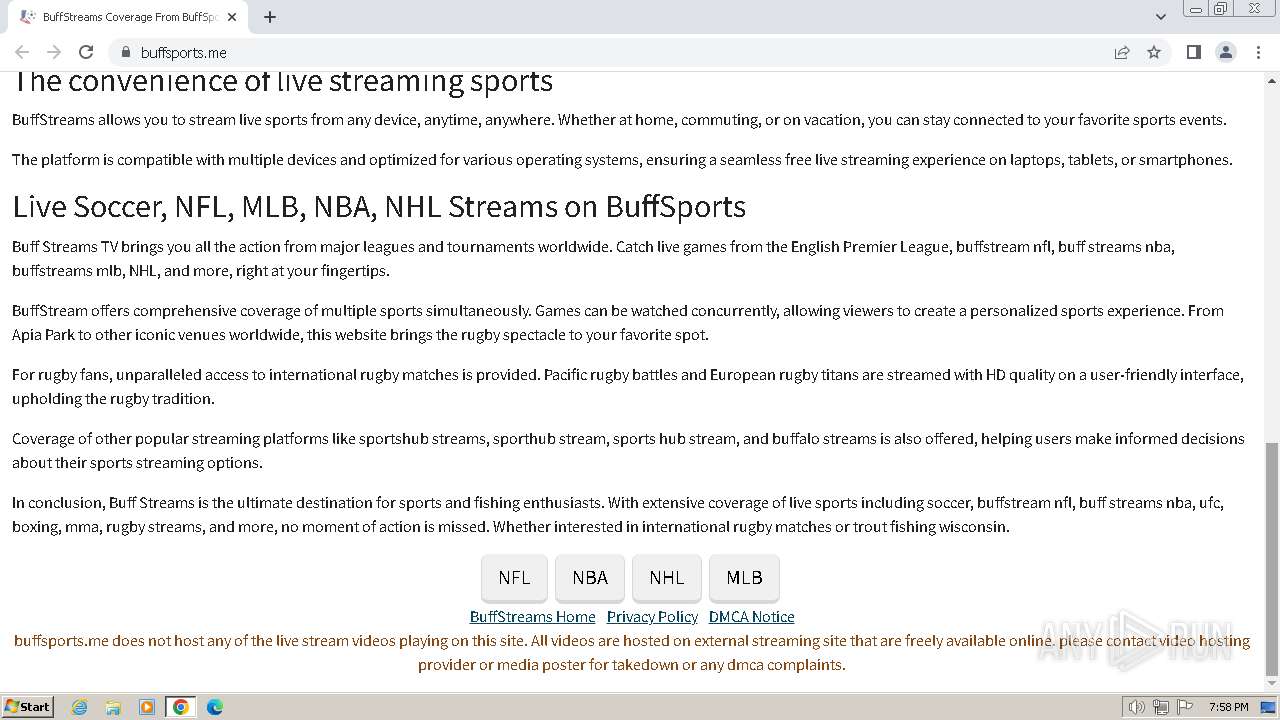Open the DMCA Notice link
Viewport: 1280px width, 720px height.
[x=752, y=617]
